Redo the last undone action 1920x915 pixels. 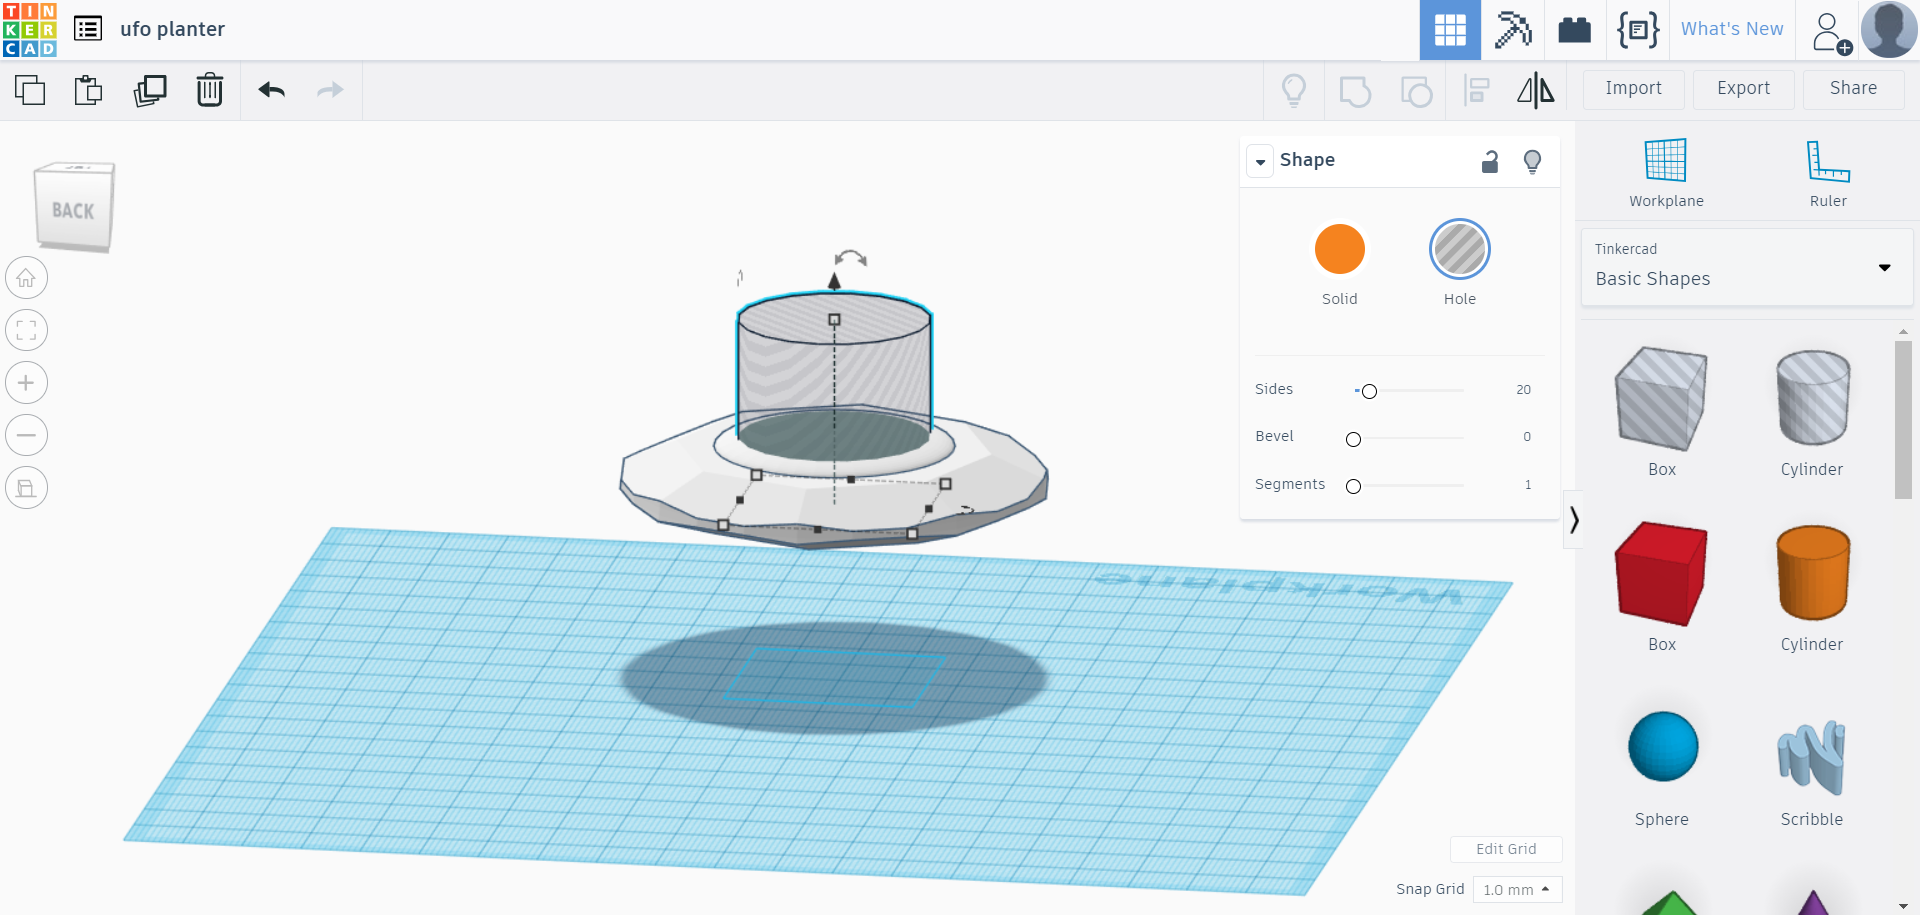point(330,90)
